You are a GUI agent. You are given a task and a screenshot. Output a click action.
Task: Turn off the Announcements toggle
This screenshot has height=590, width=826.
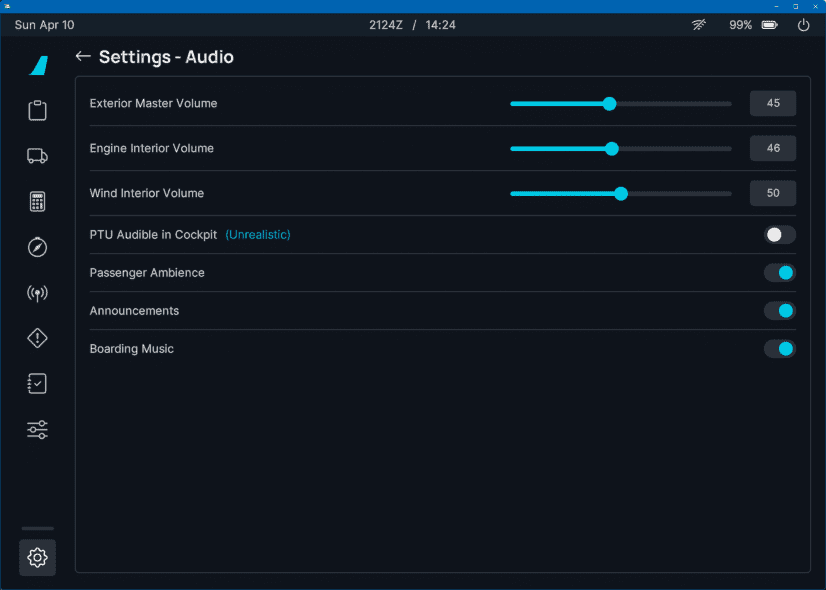[780, 311]
